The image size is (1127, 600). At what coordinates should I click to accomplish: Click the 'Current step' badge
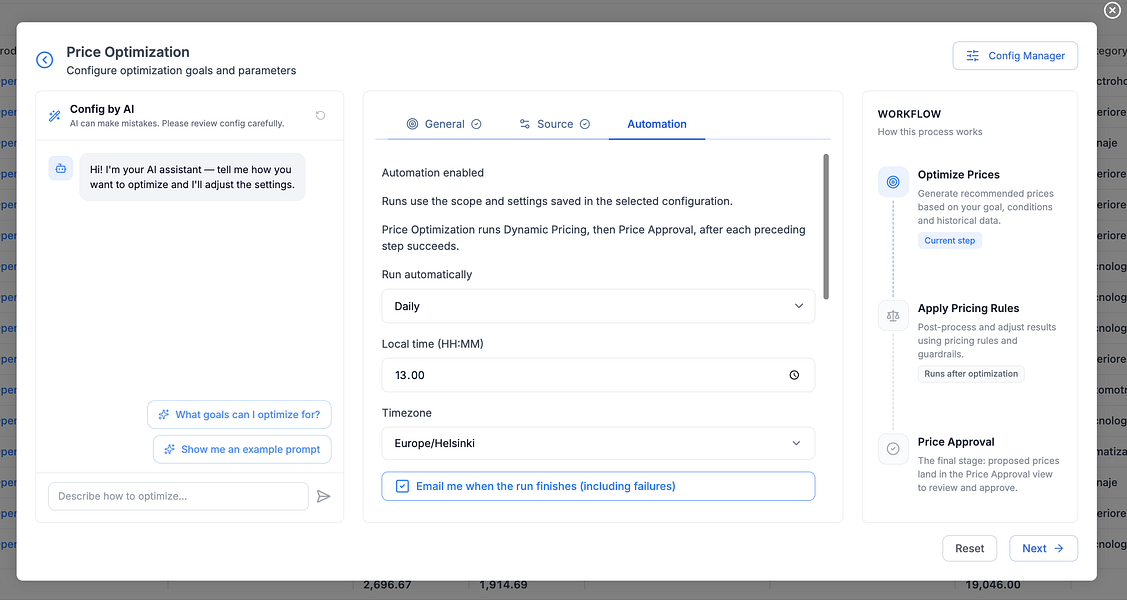point(949,241)
